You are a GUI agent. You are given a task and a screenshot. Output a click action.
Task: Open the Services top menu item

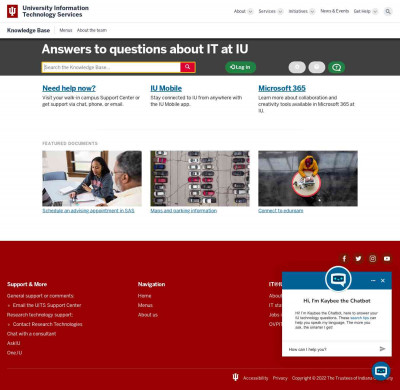[x=267, y=11]
